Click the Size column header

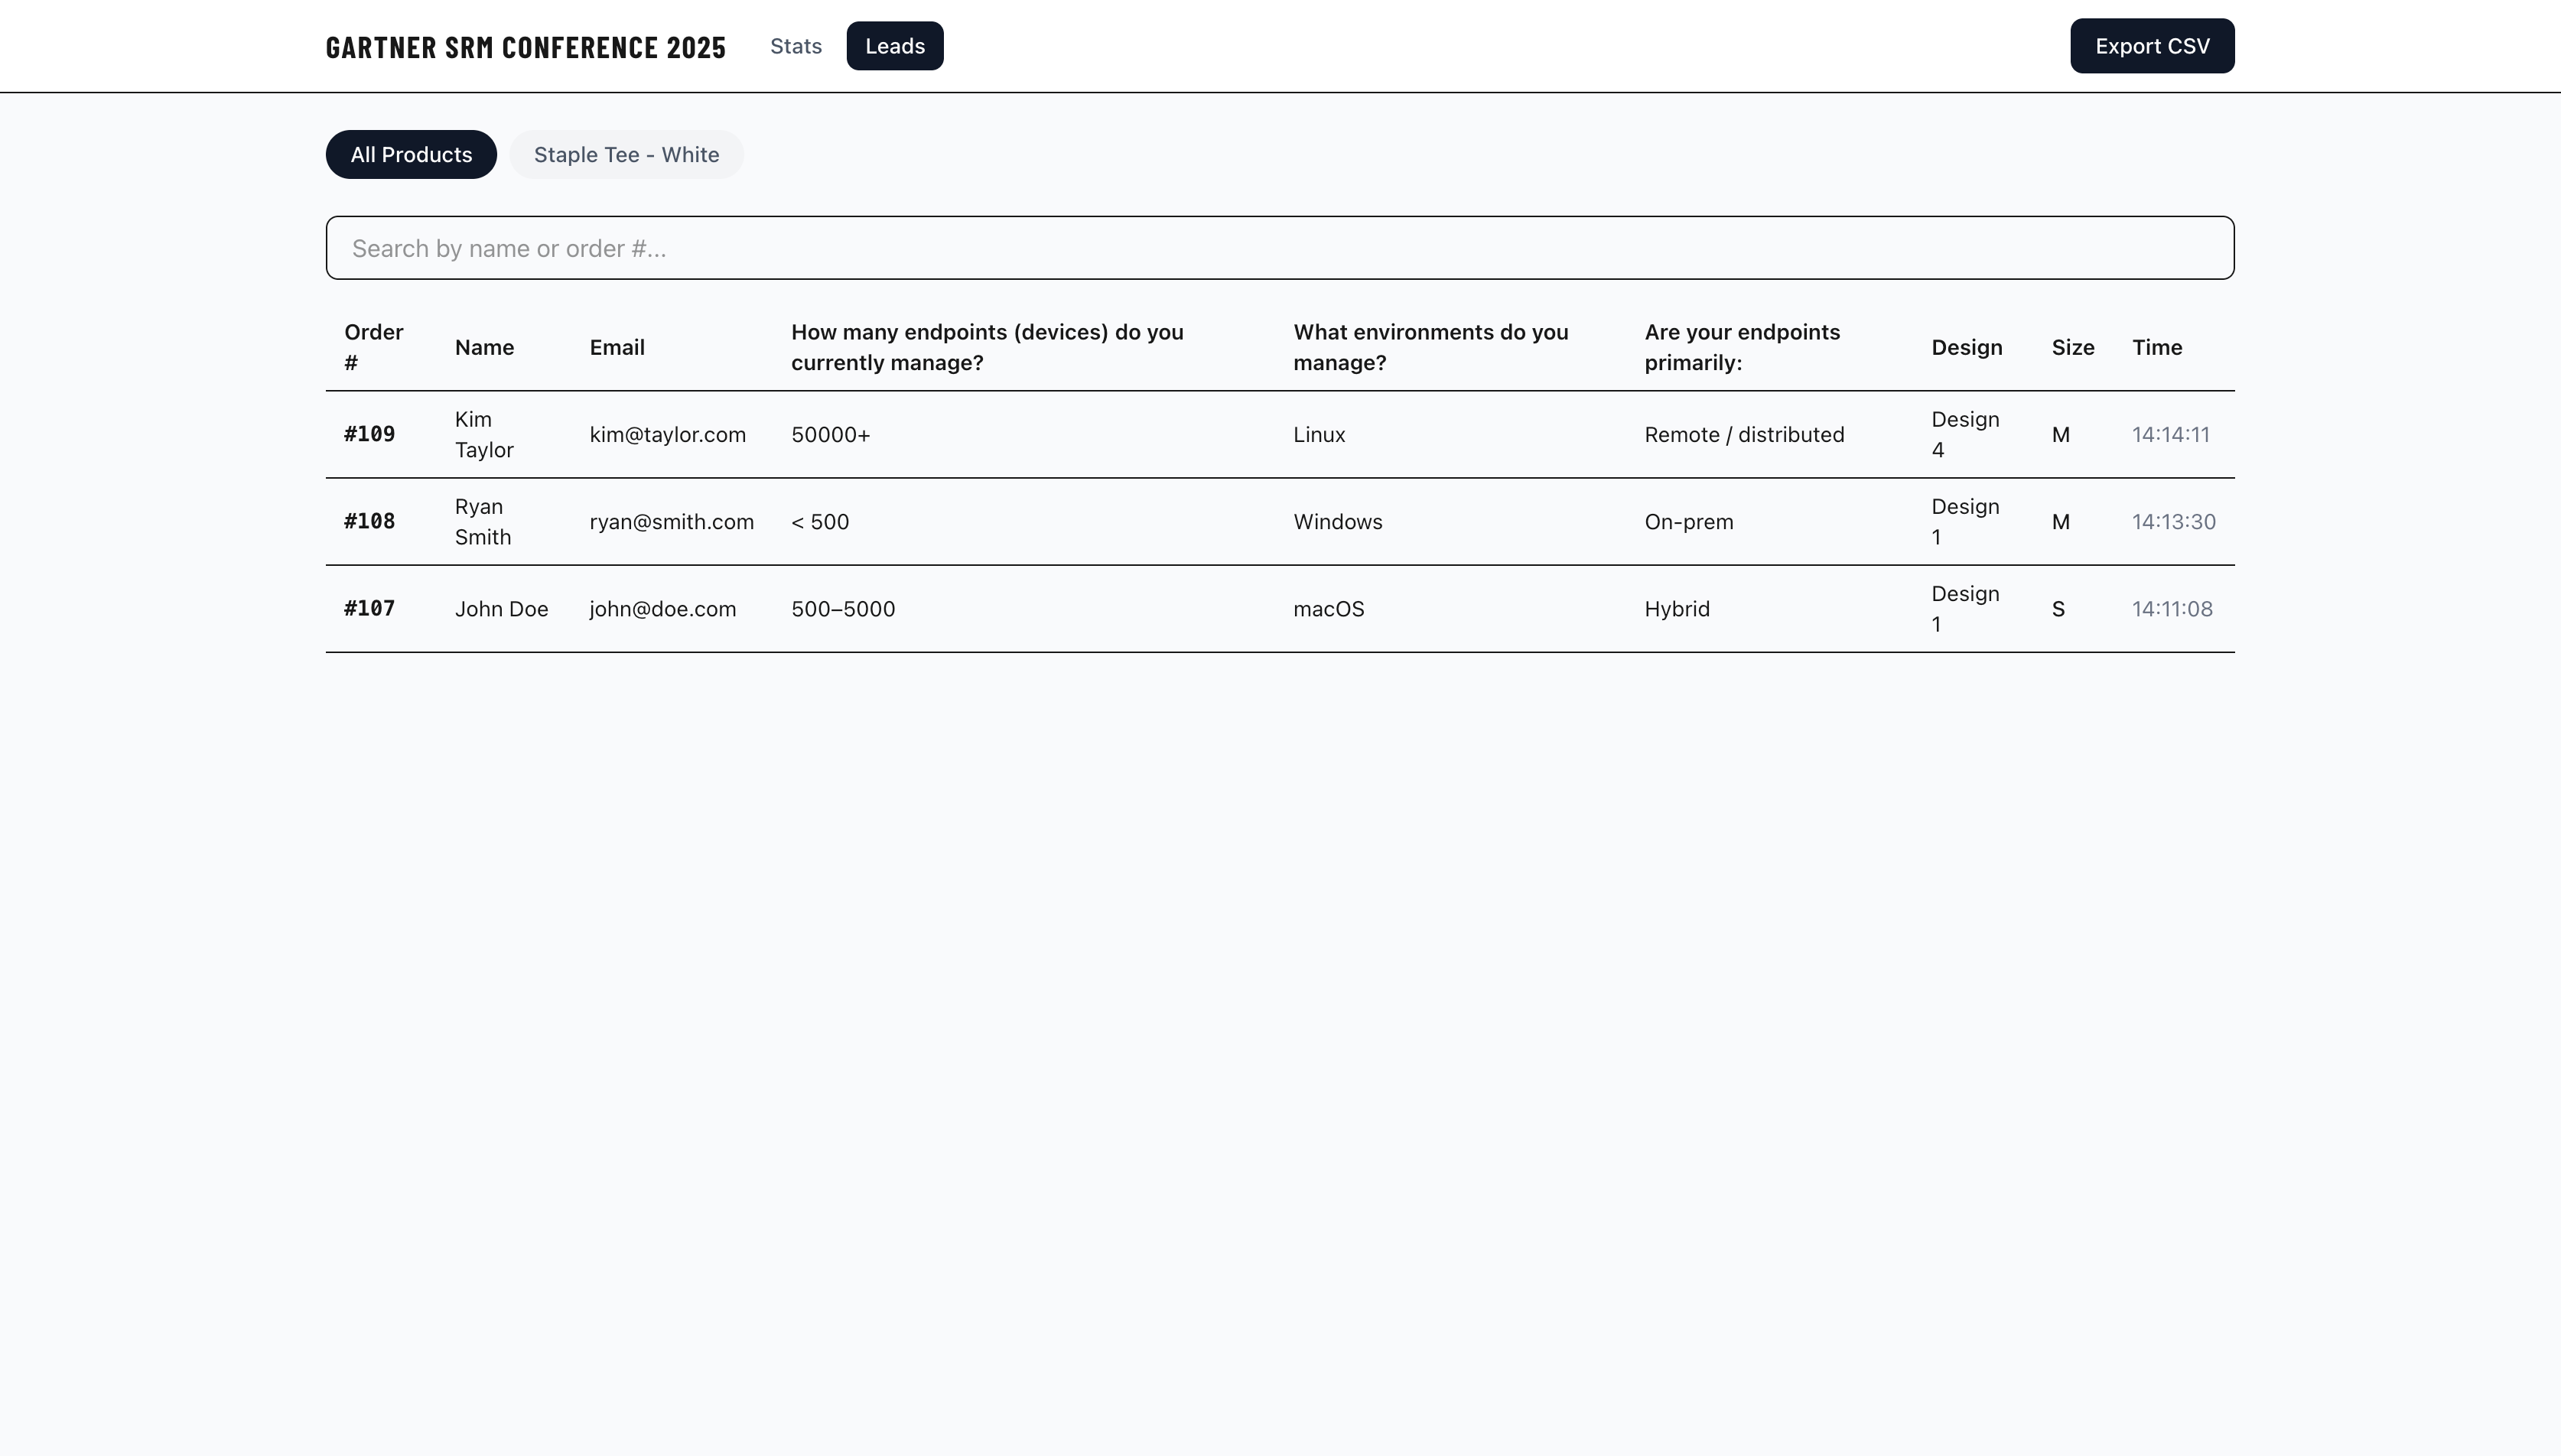tap(2072, 347)
